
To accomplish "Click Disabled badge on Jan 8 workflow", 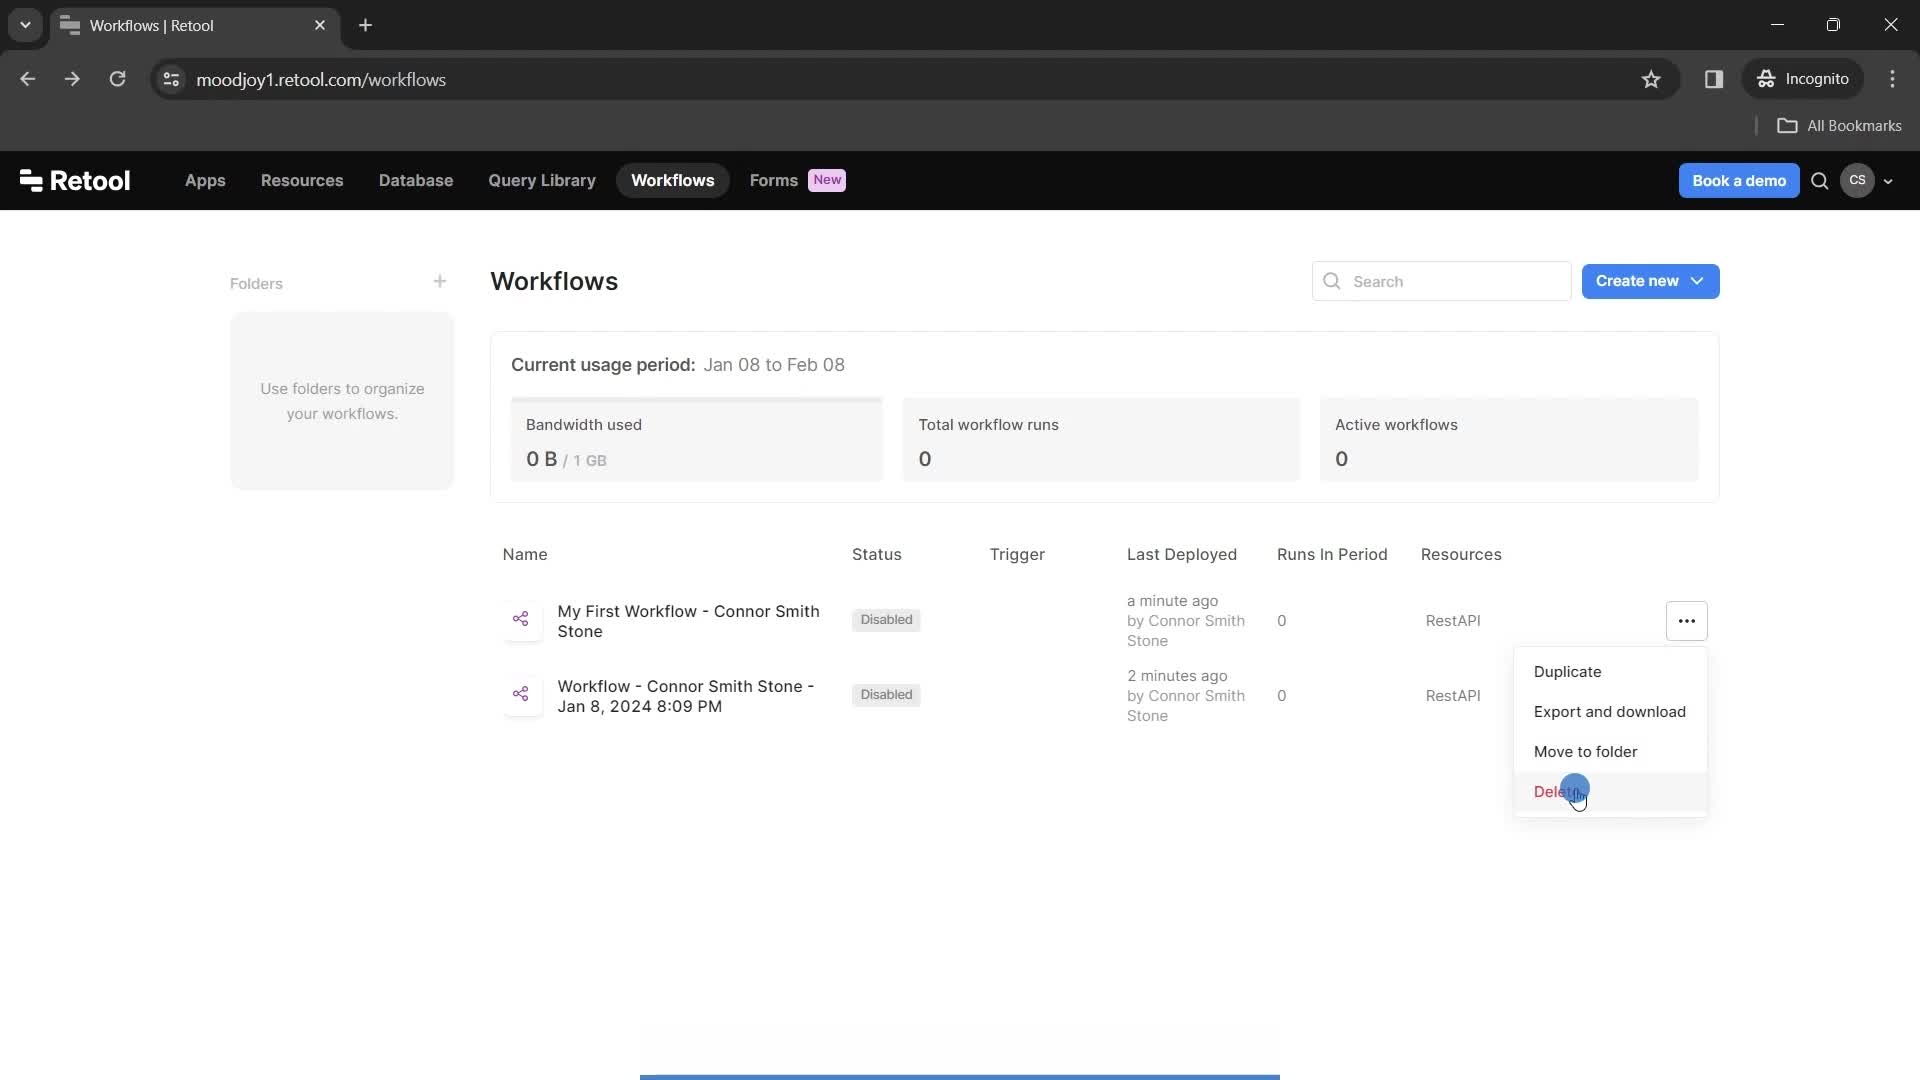I will tap(886, 695).
